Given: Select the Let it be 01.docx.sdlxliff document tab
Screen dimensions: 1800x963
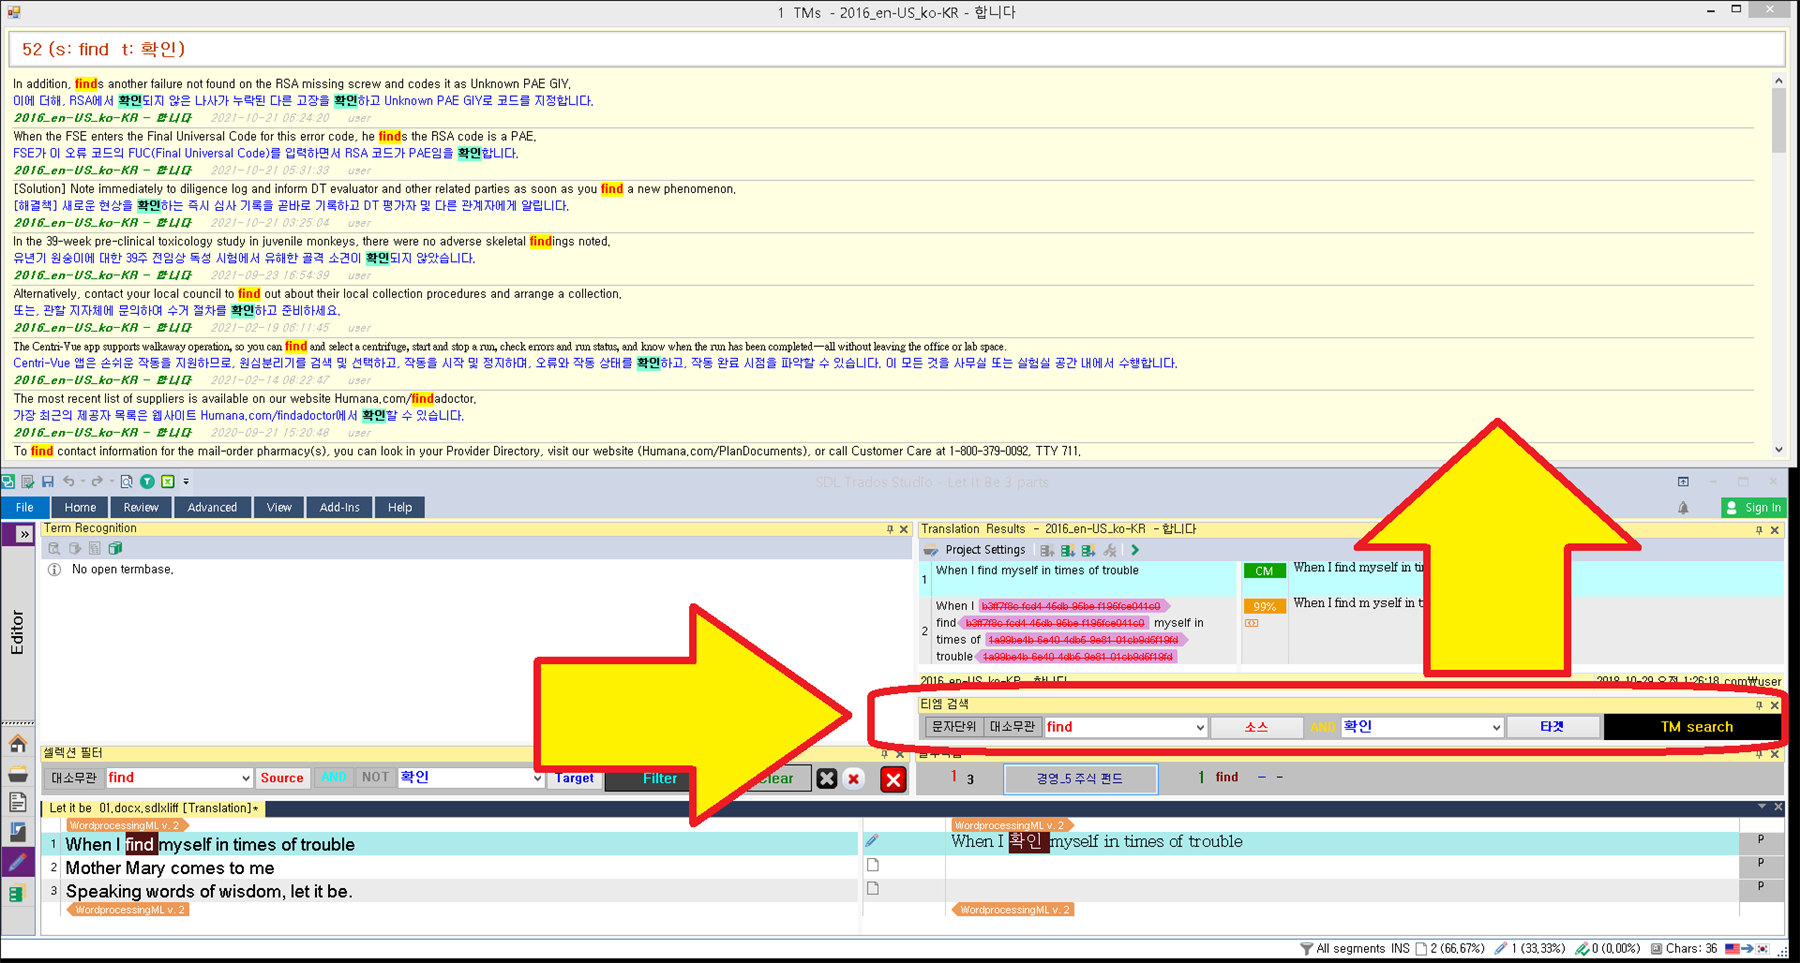Looking at the screenshot, I should tap(153, 808).
